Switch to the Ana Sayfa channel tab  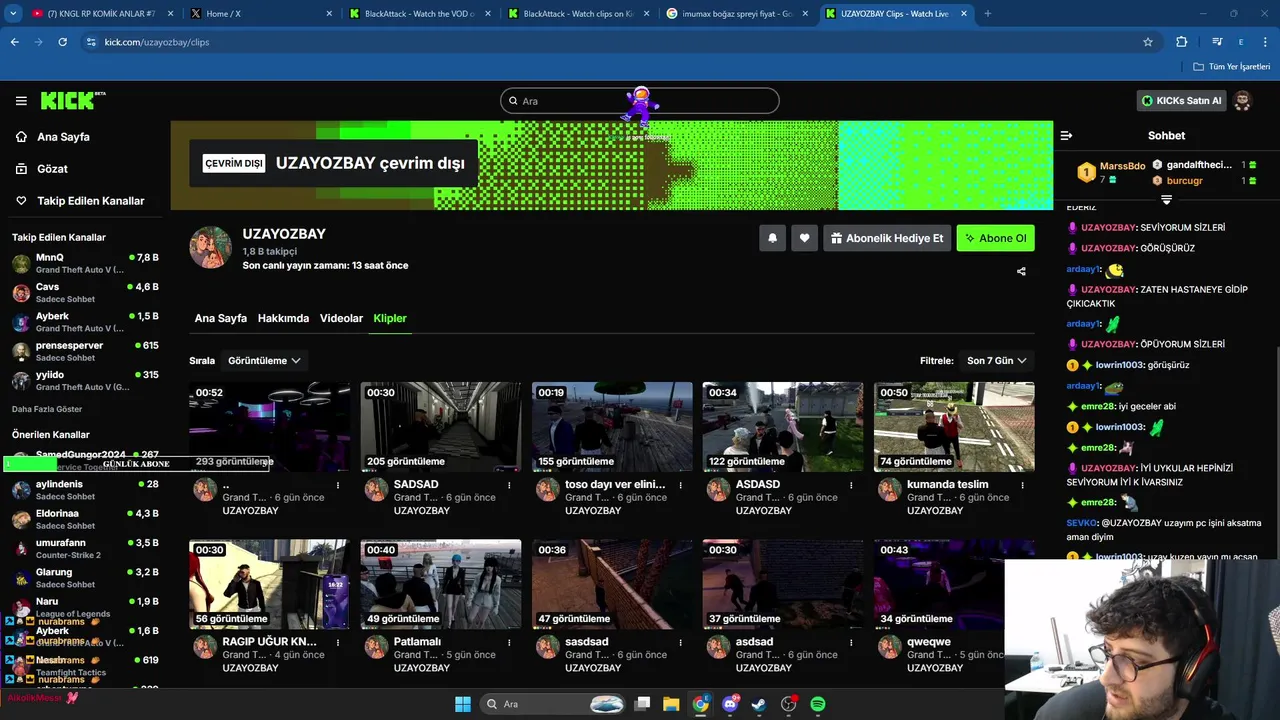(x=220, y=318)
